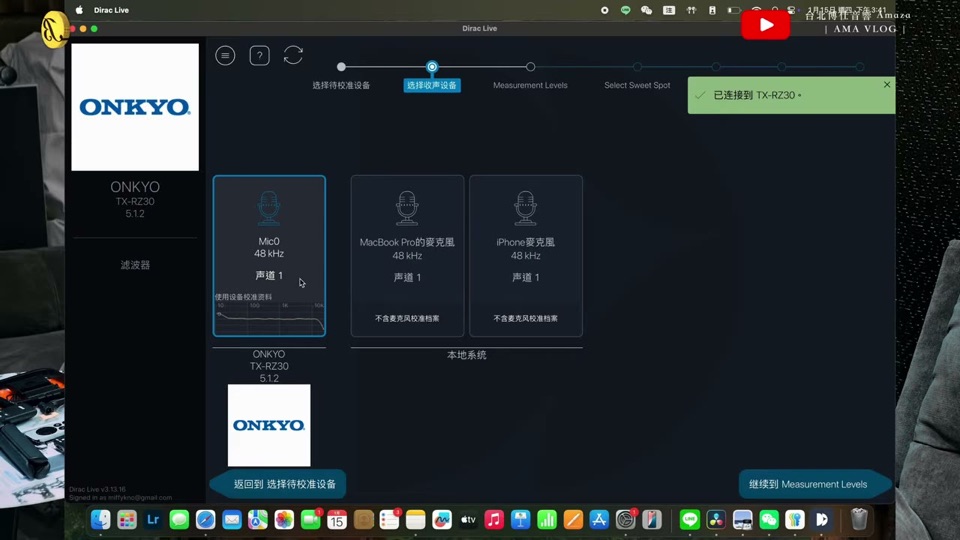Open the Apple menu
Screen dimensions: 960x540
pyautogui.click(x=79, y=10)
